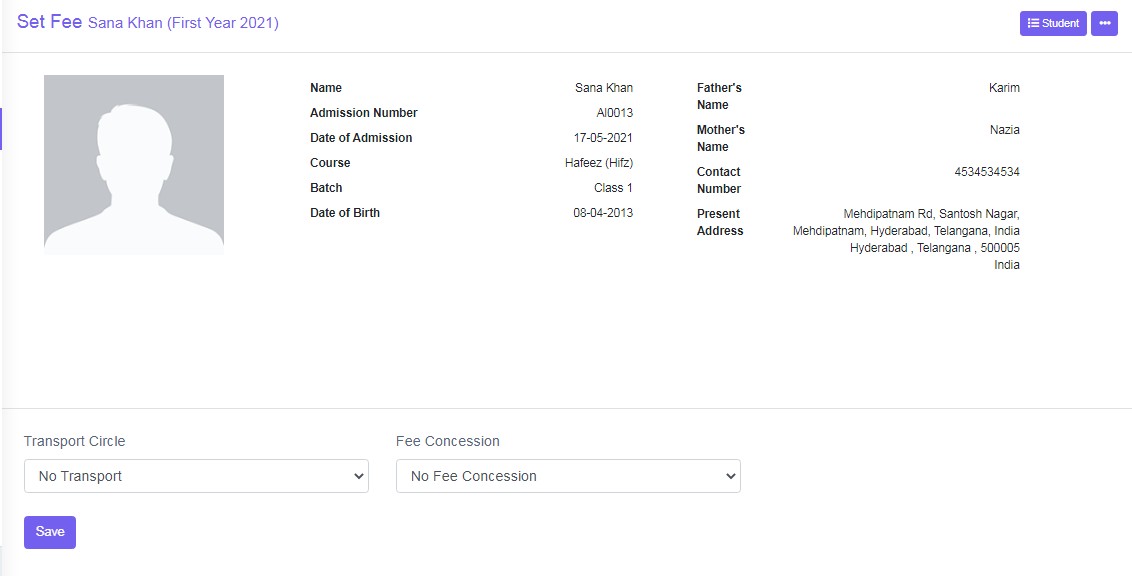Click date of admission 17-05-2021
This screenshot has width=1132, height=576.
pyautogui.click(x=603, y=138)
